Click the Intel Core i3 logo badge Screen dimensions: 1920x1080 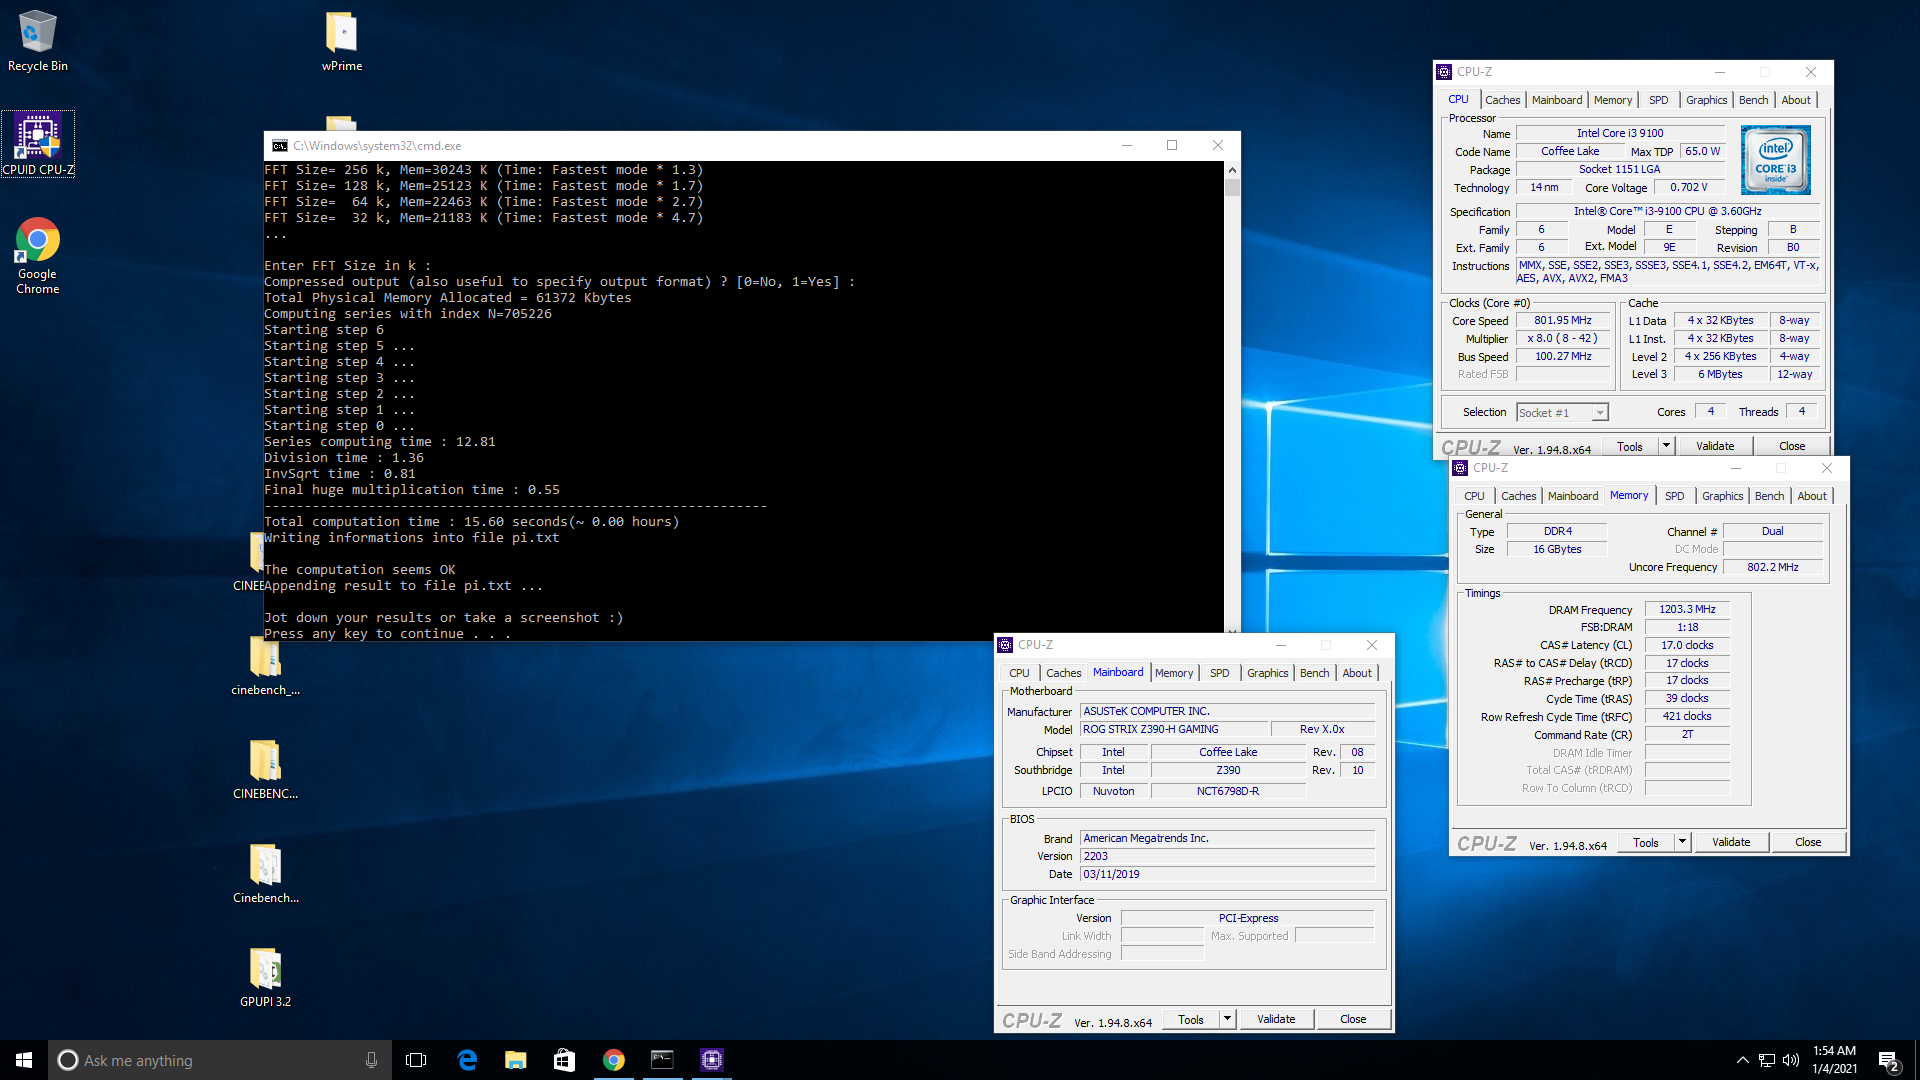tap(1775, 160)
